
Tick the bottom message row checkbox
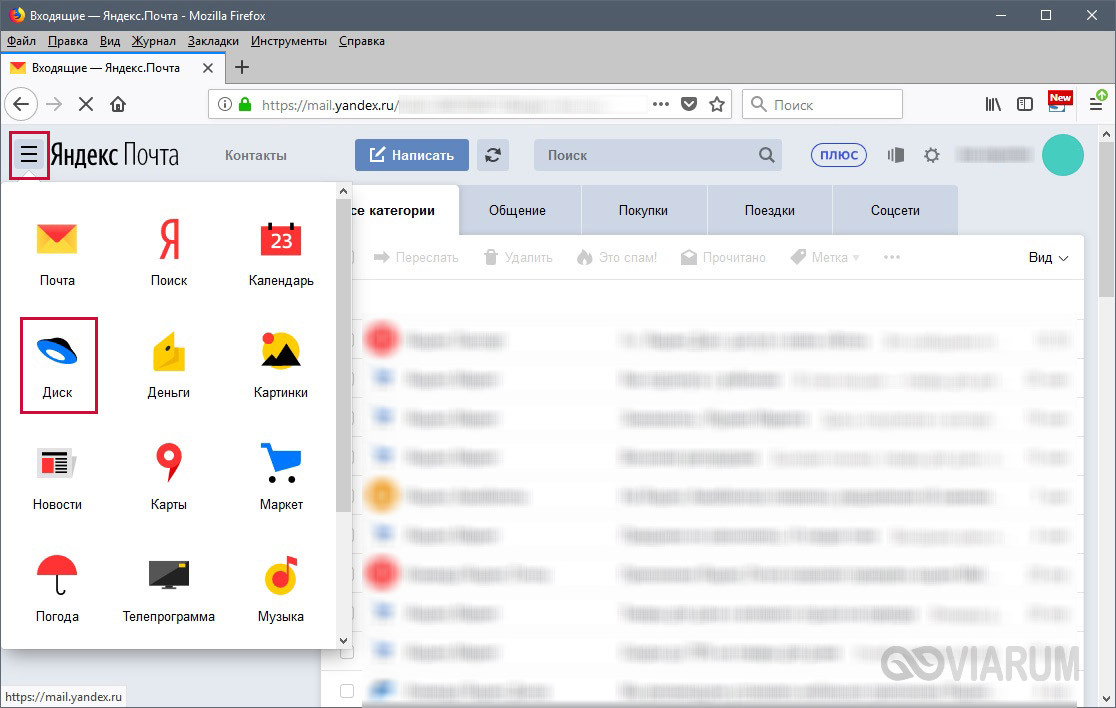pyautogui.click(x=347, y=690)
